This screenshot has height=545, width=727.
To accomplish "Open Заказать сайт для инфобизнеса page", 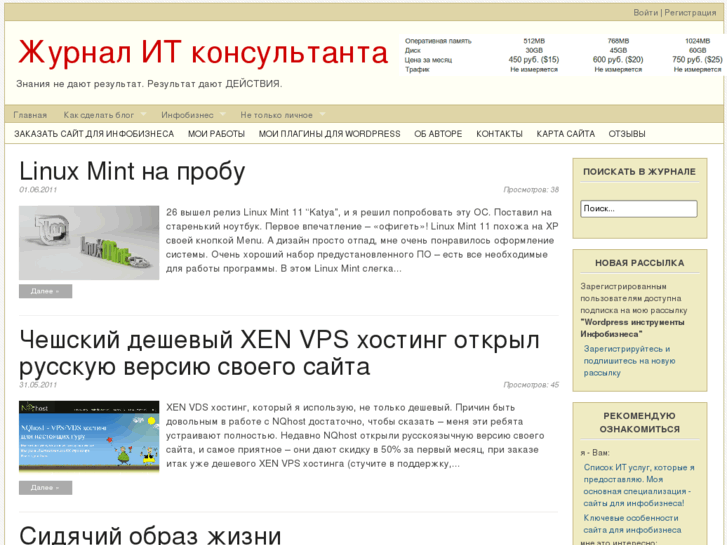I will pyautogui.click(x=94, y=134).
